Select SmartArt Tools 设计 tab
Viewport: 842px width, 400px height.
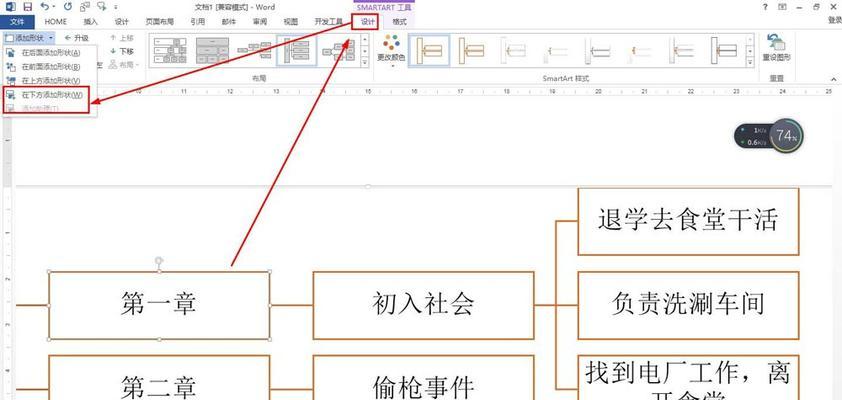coord(368,22)
